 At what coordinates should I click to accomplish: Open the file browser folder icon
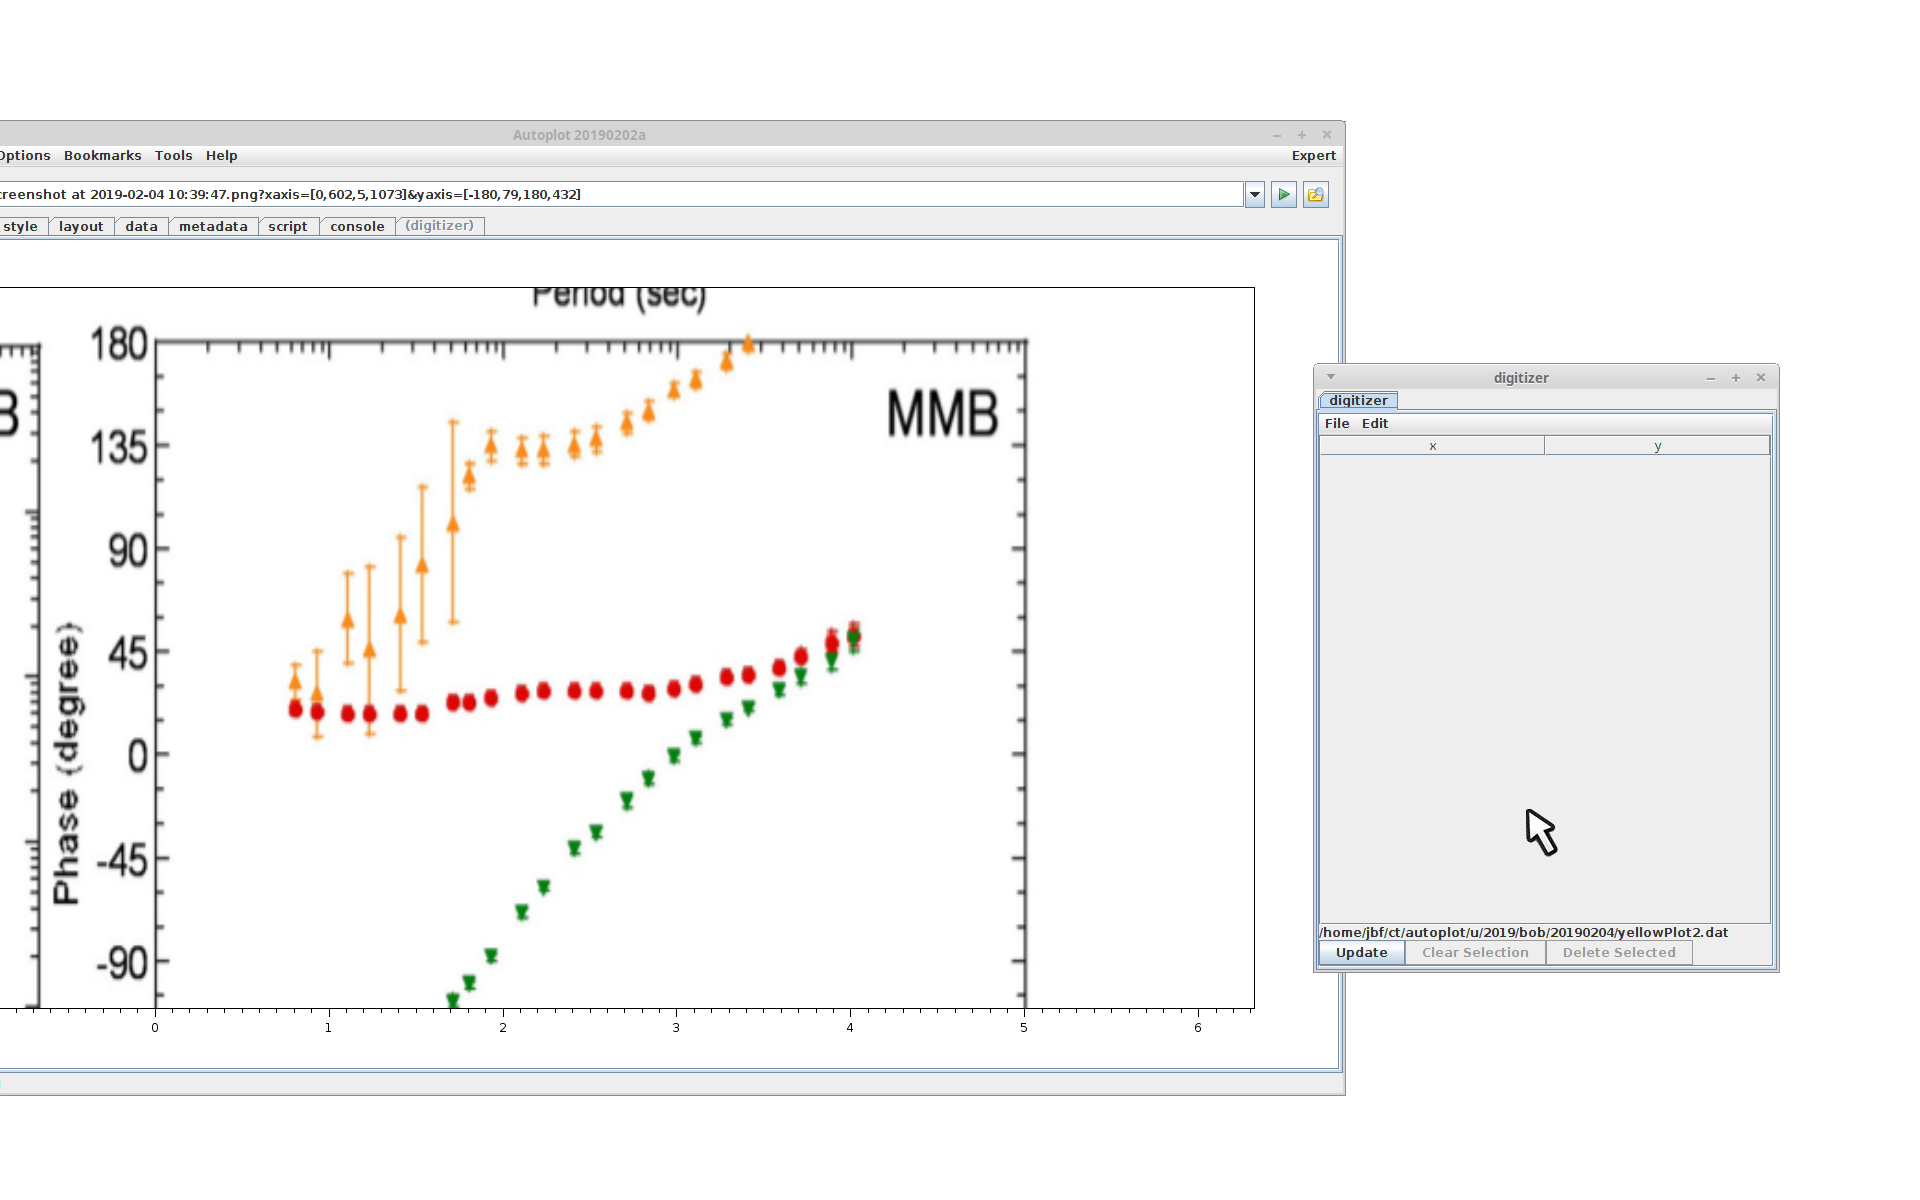pos(1316,195)
